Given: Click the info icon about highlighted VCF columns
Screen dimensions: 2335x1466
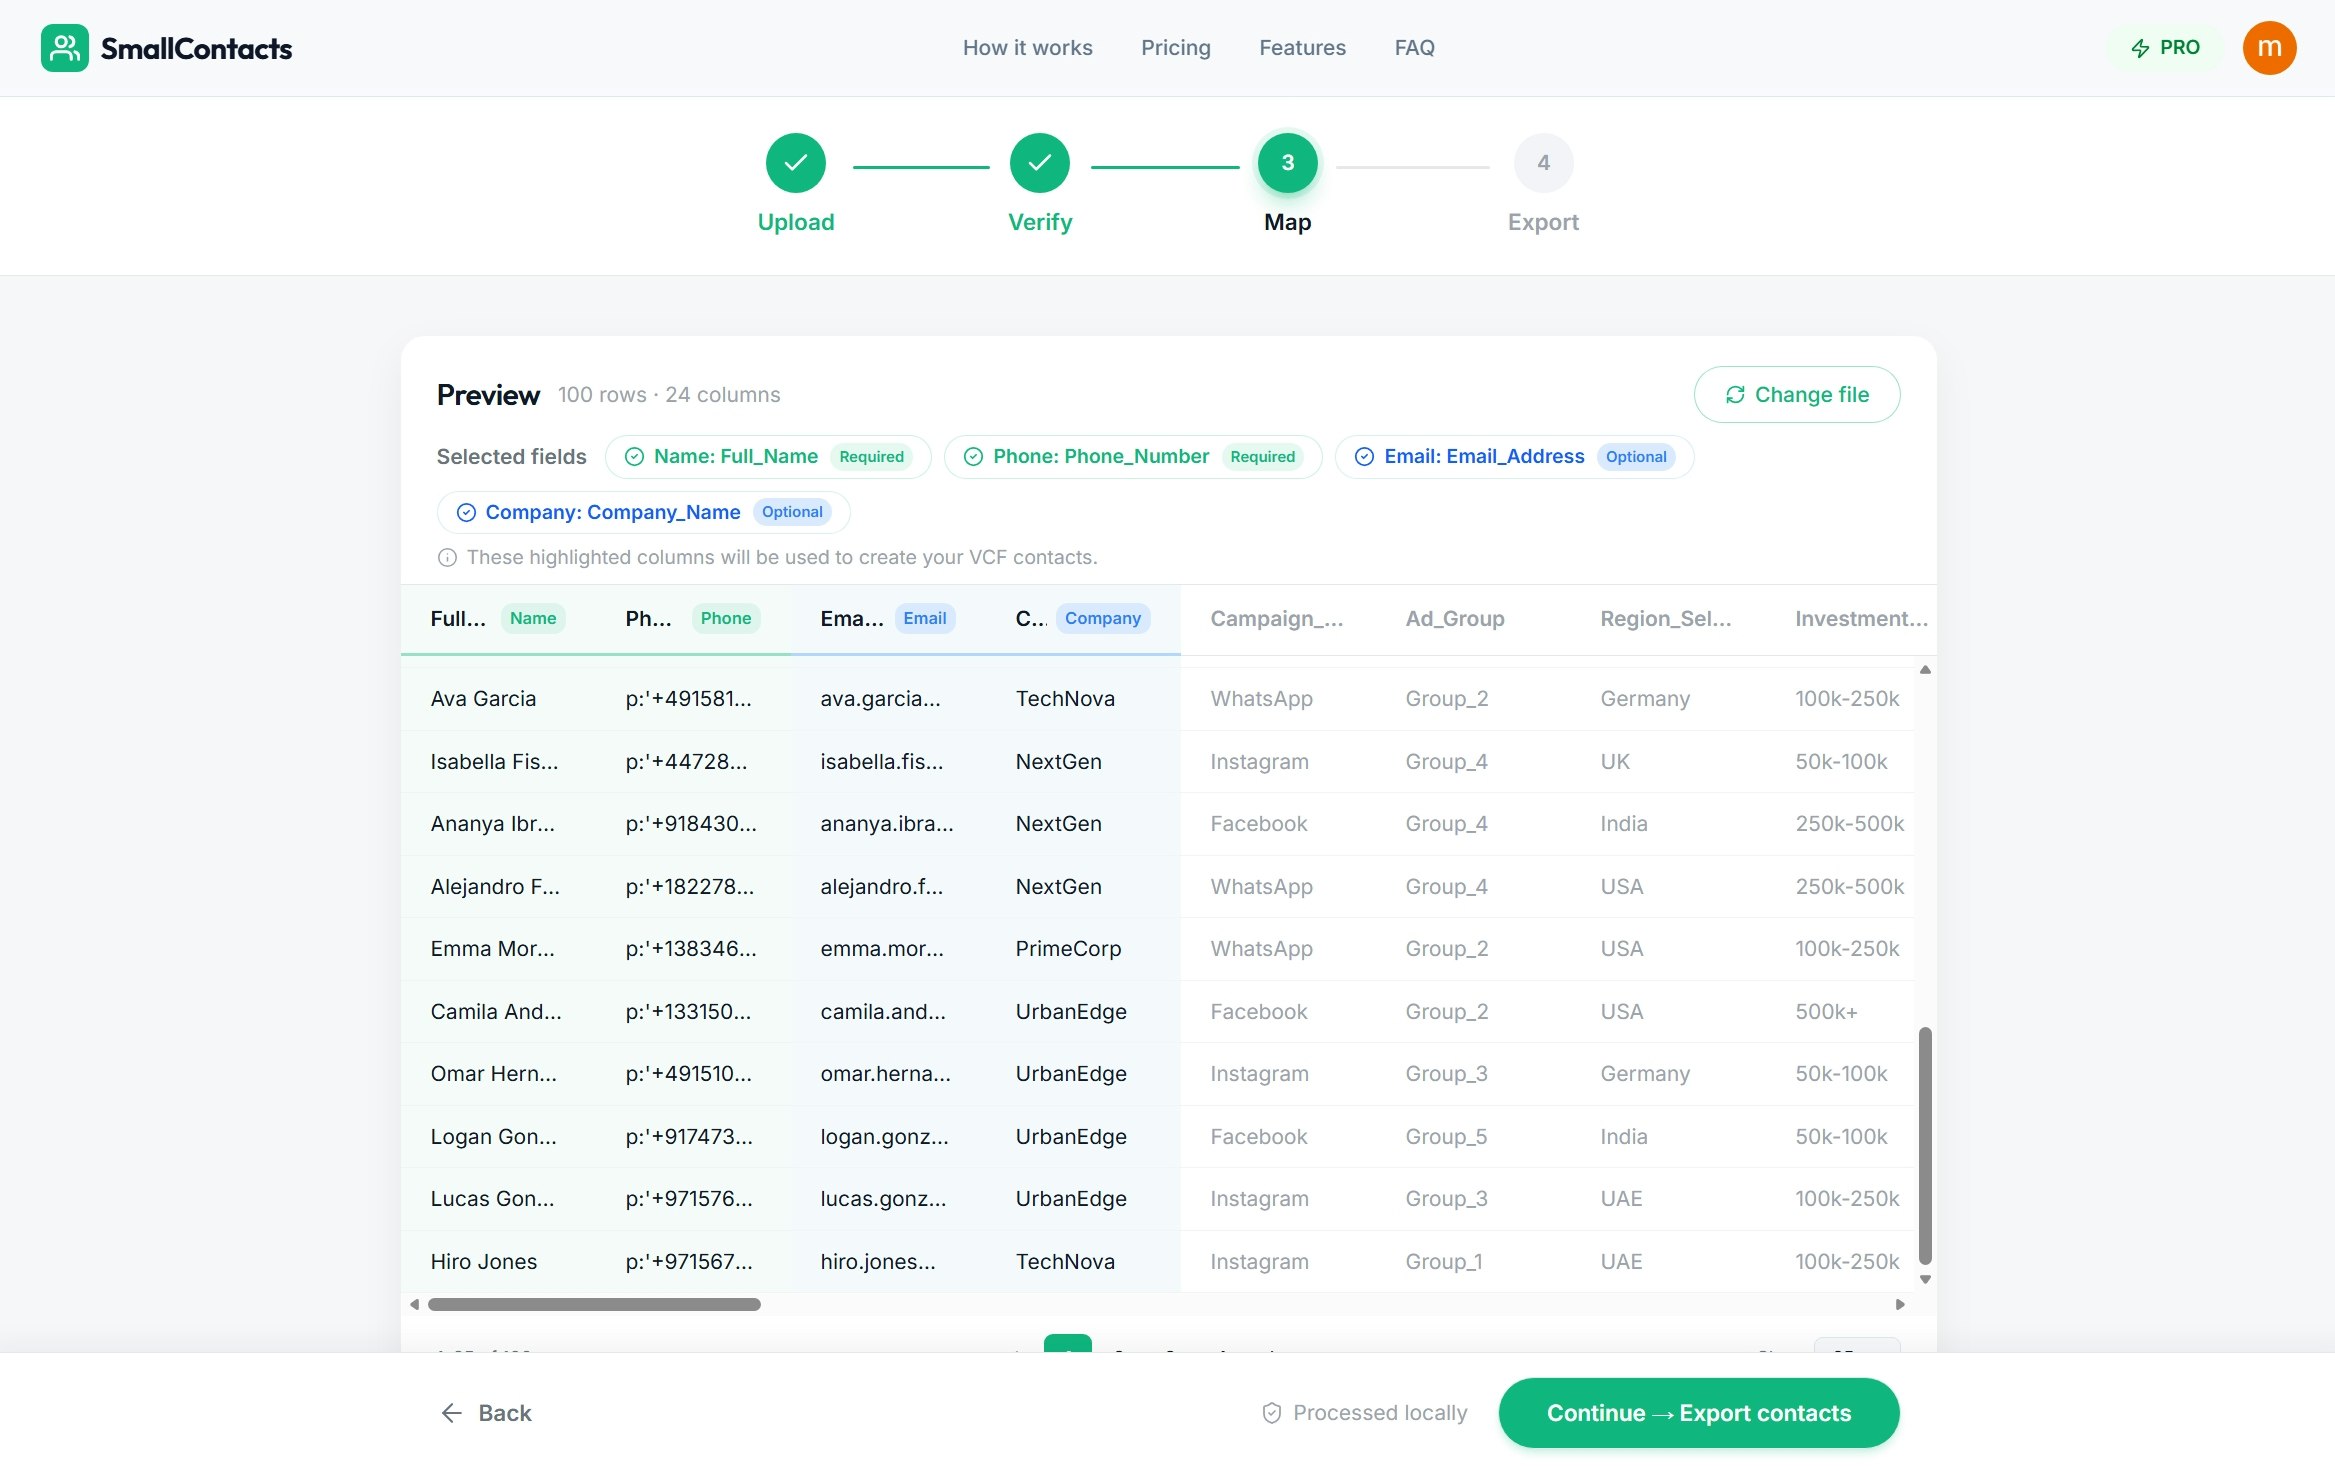Looking at the screenshot, I should click(x=446, y=557).
